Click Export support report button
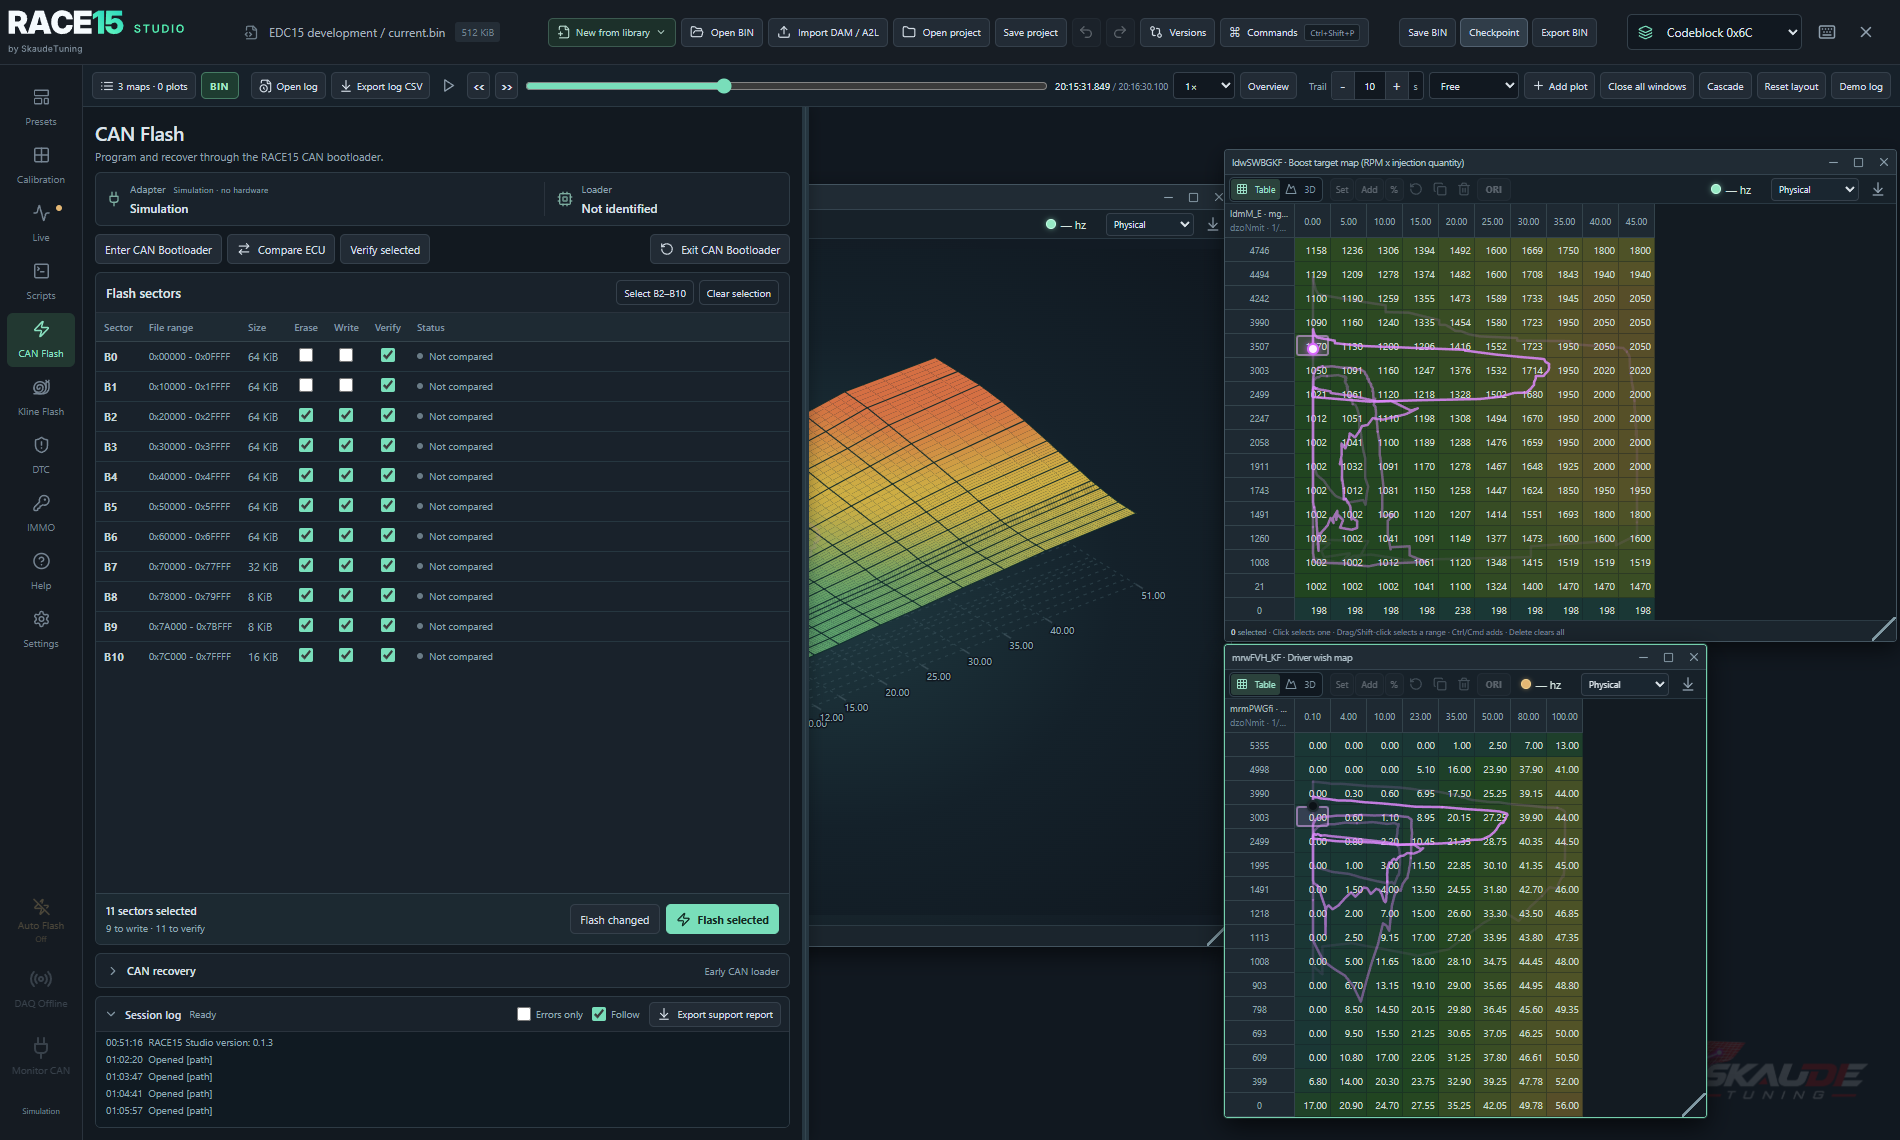 click(x=715, y=1014)
